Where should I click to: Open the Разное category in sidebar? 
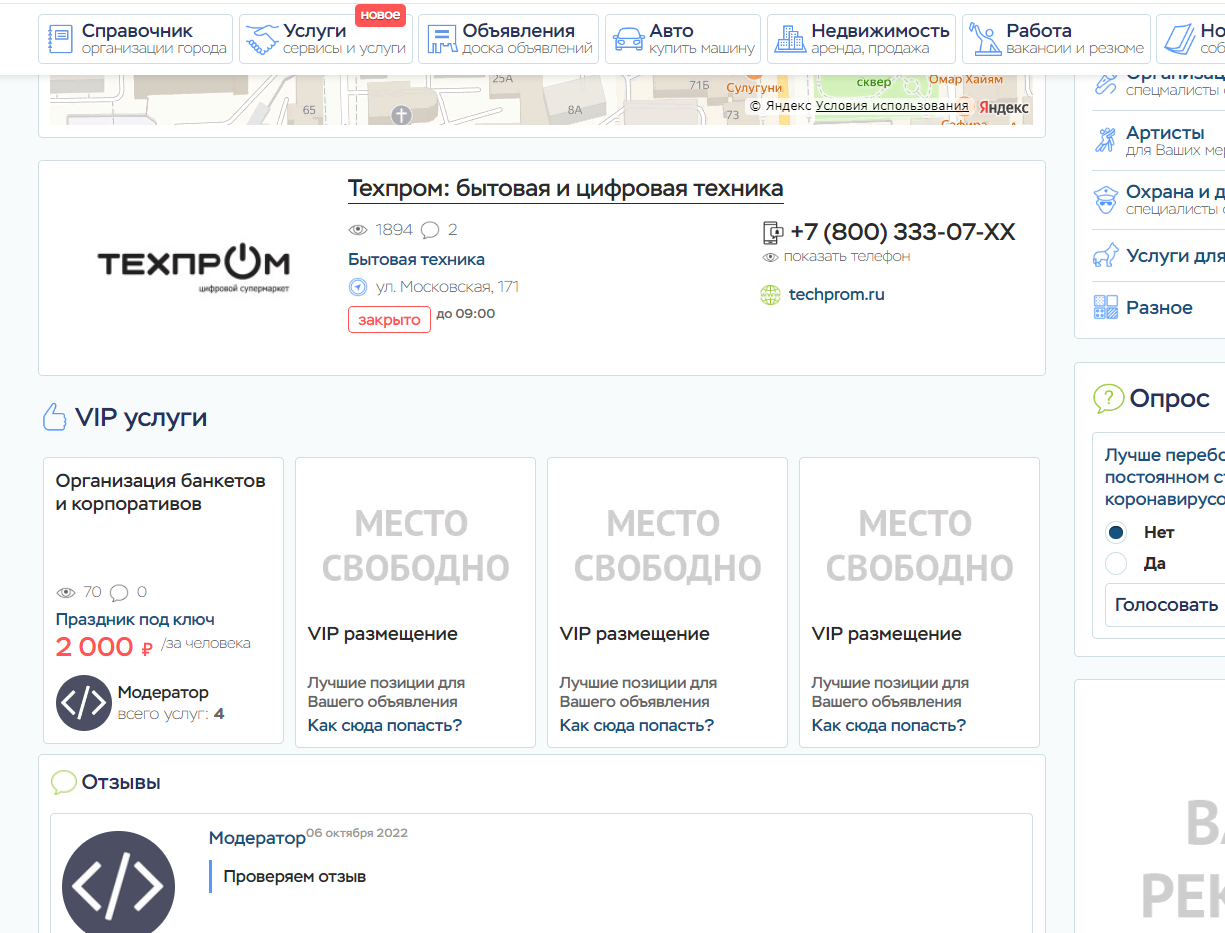tap(1159, 308)
